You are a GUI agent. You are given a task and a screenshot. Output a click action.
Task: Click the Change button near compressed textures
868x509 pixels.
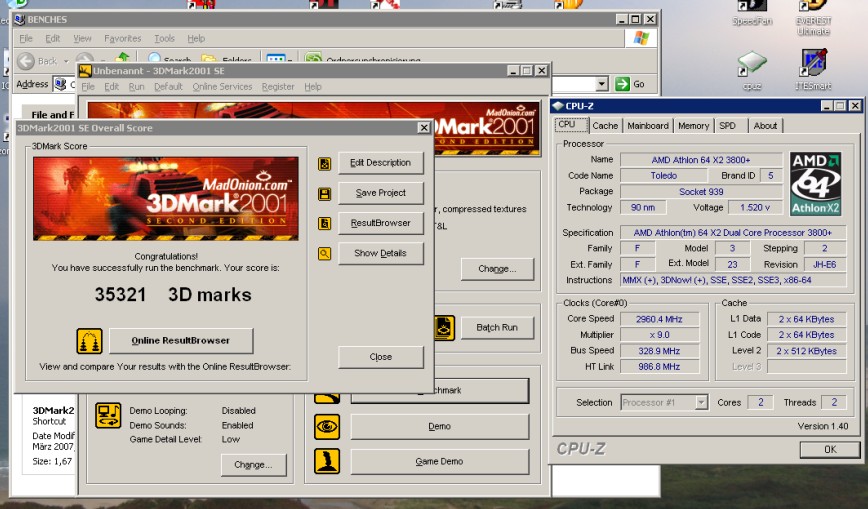[x=497, y=269]
